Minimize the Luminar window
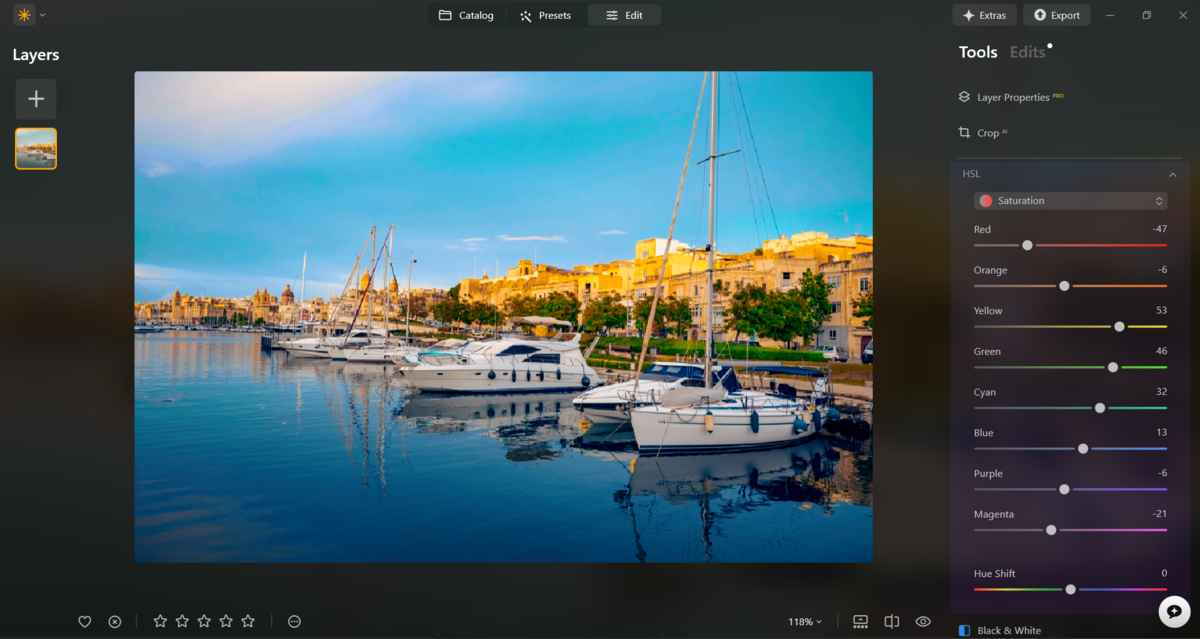 (1110, 15)
